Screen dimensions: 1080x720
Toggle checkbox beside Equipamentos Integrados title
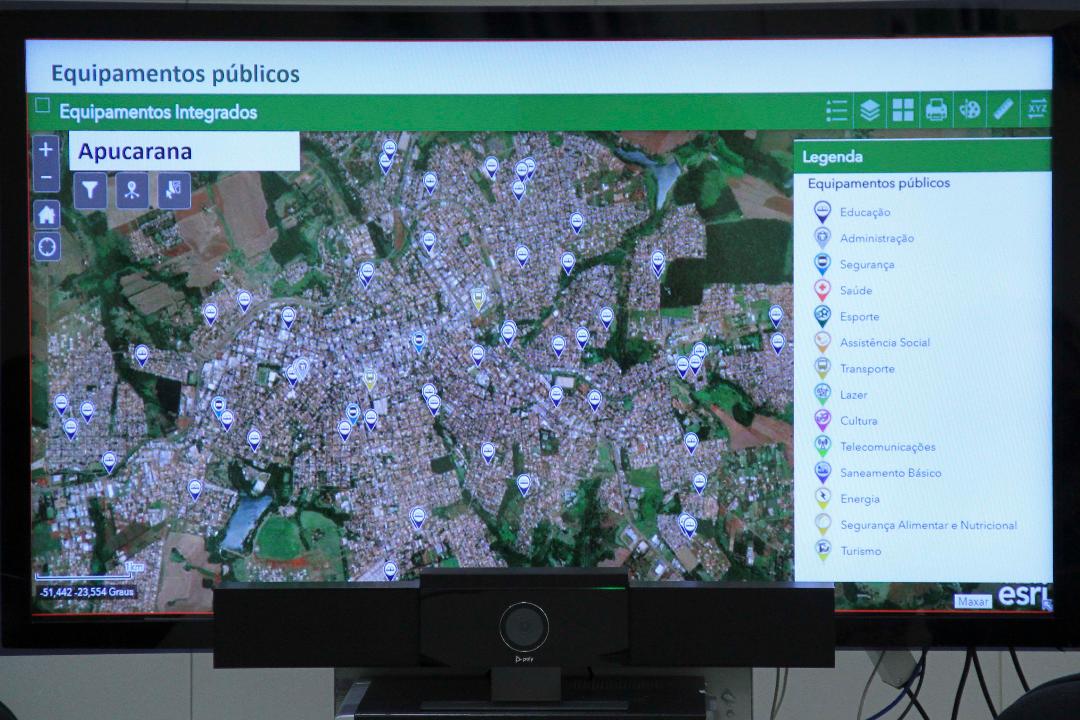pos(43,105)
